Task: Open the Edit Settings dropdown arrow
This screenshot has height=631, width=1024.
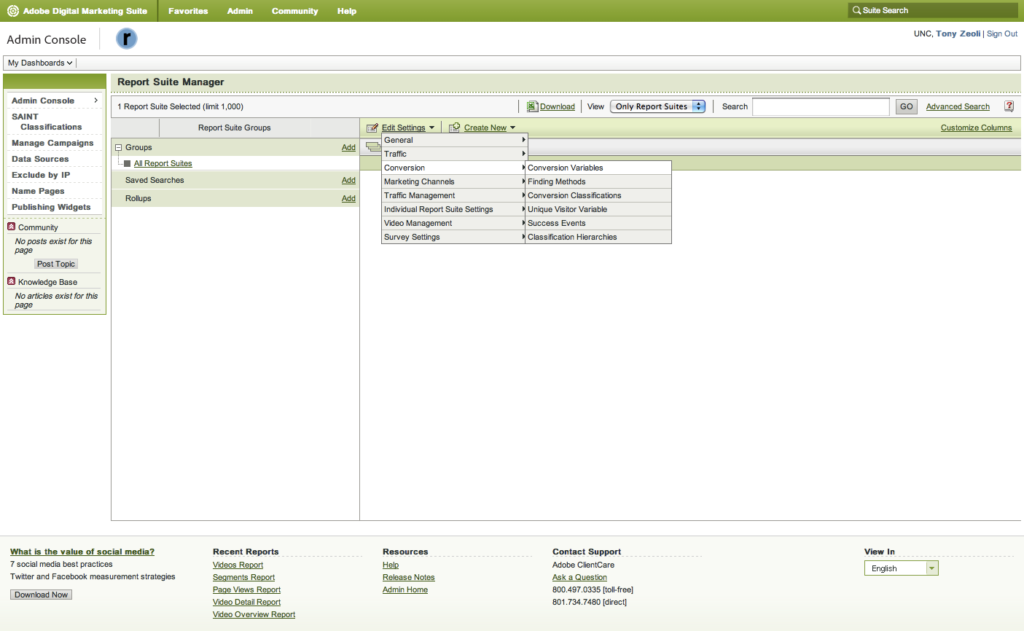Action: [432, 128]
